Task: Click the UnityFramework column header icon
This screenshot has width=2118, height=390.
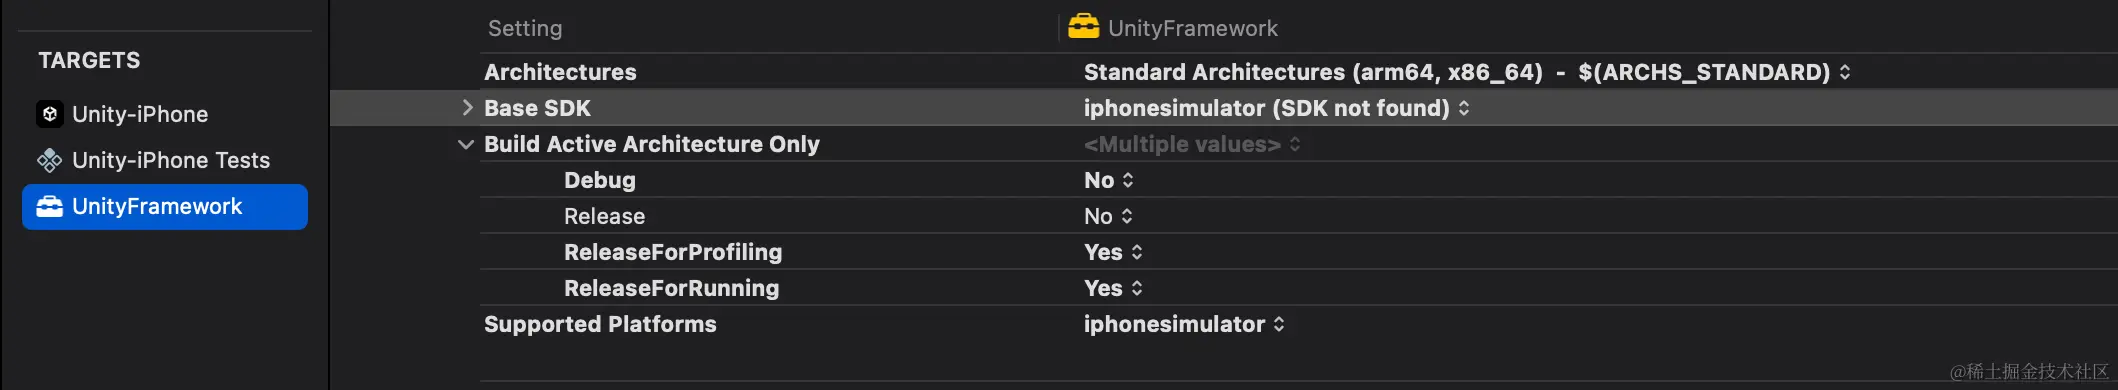Action: (1083, 27)
